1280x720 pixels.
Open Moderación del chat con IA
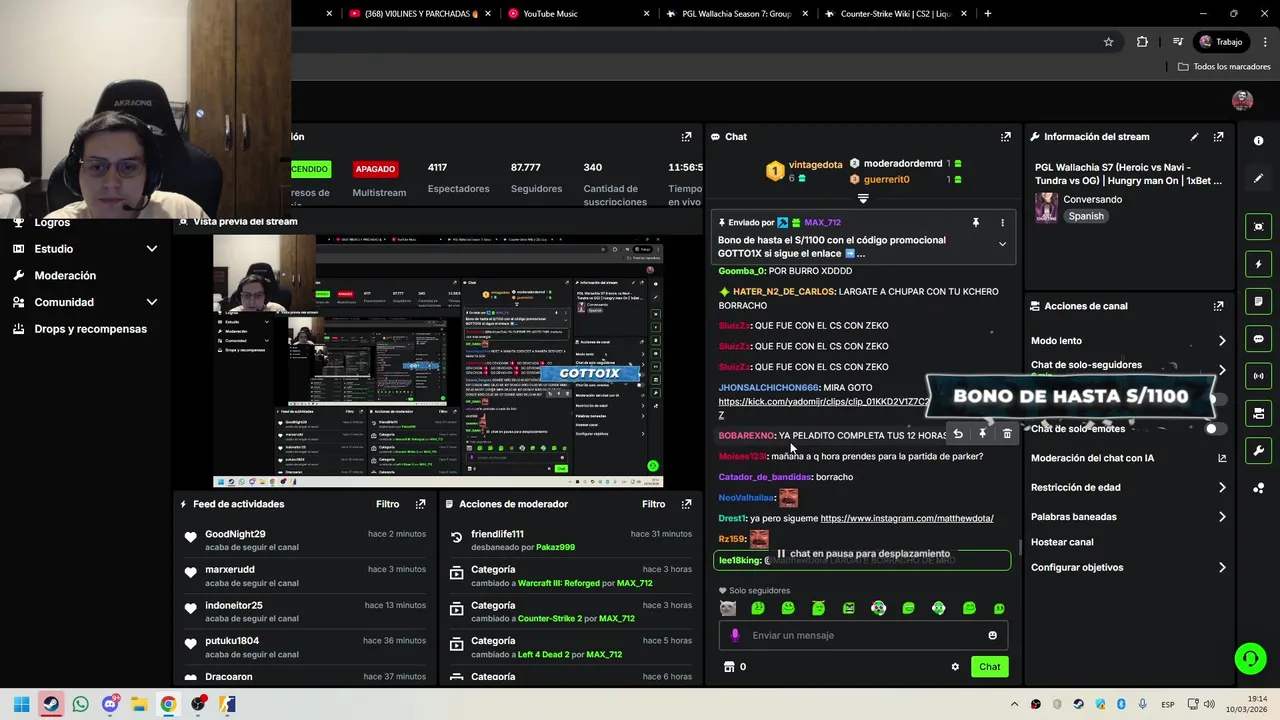click(x=1128, y=458)
